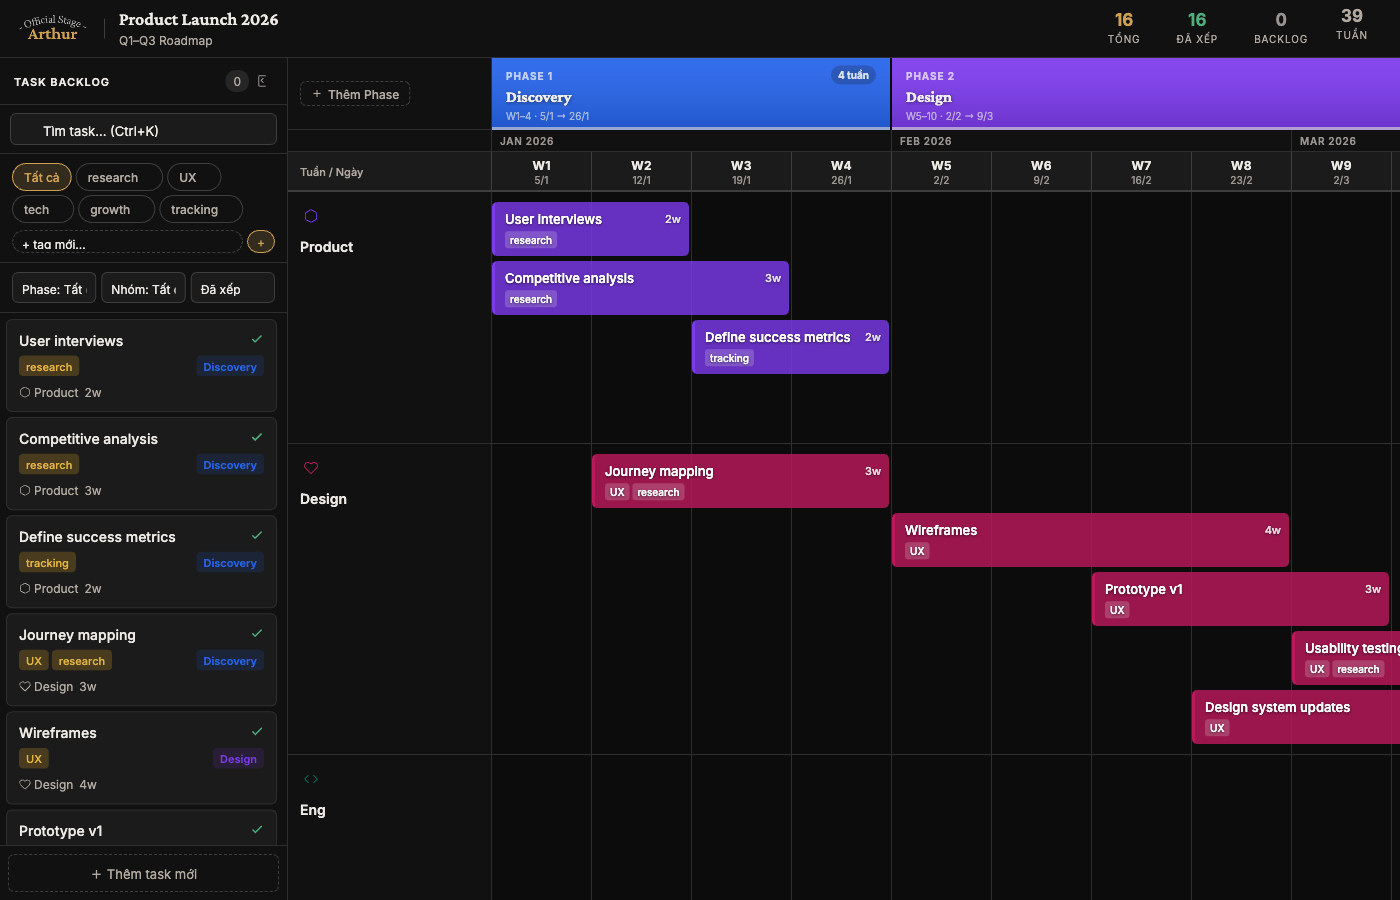Viewport: 1400px width, 900px height.
Task: Click checkmark on Prototype v1 backlog card
Action: pyautogui.click(x=257, y=829)
